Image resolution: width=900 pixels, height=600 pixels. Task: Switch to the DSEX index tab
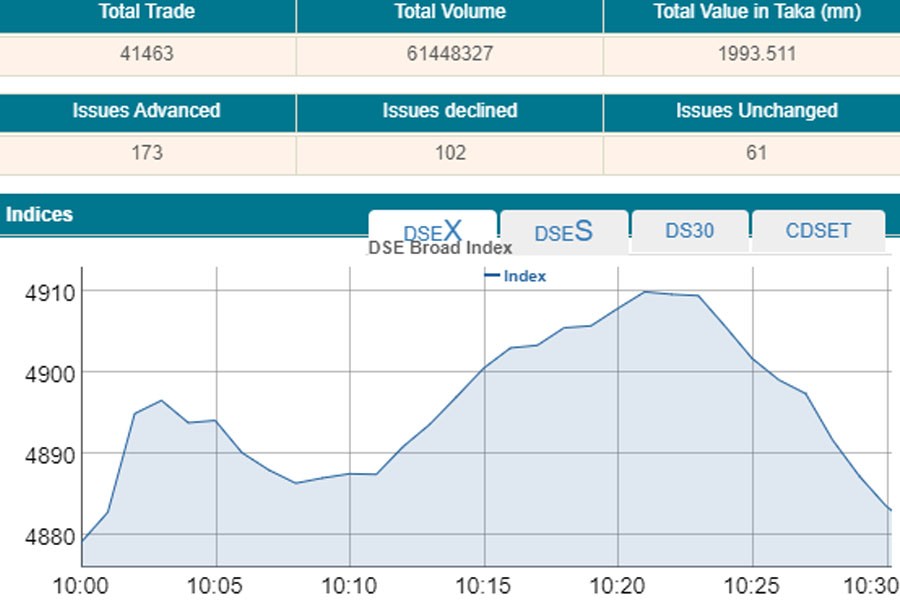(432, 230)
